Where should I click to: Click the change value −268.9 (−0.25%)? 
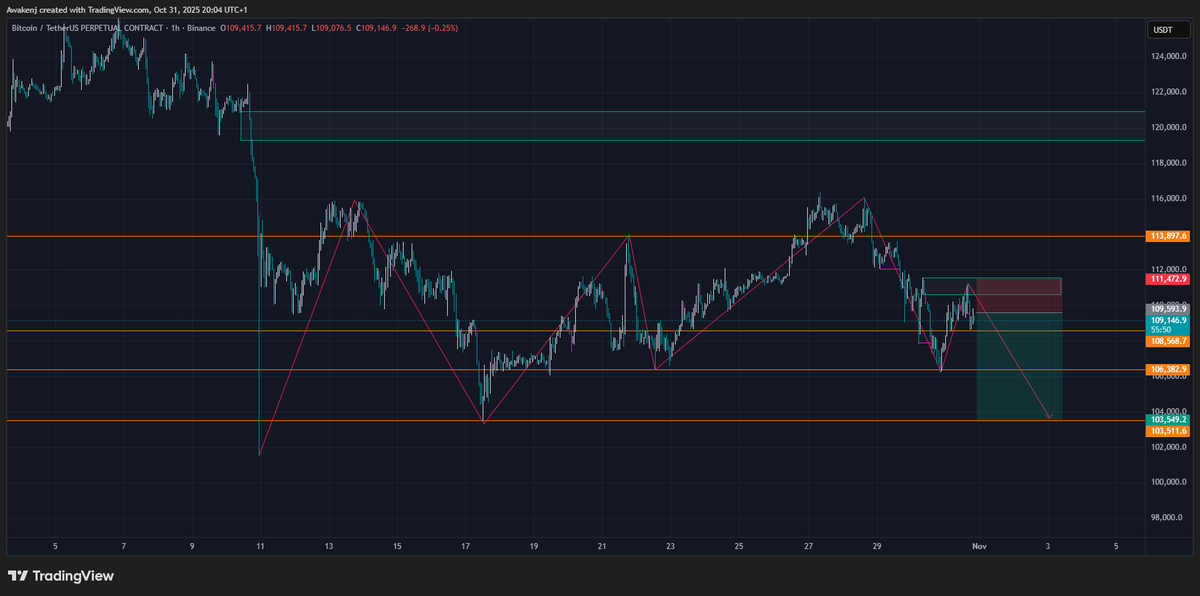(x=430, y=28)
